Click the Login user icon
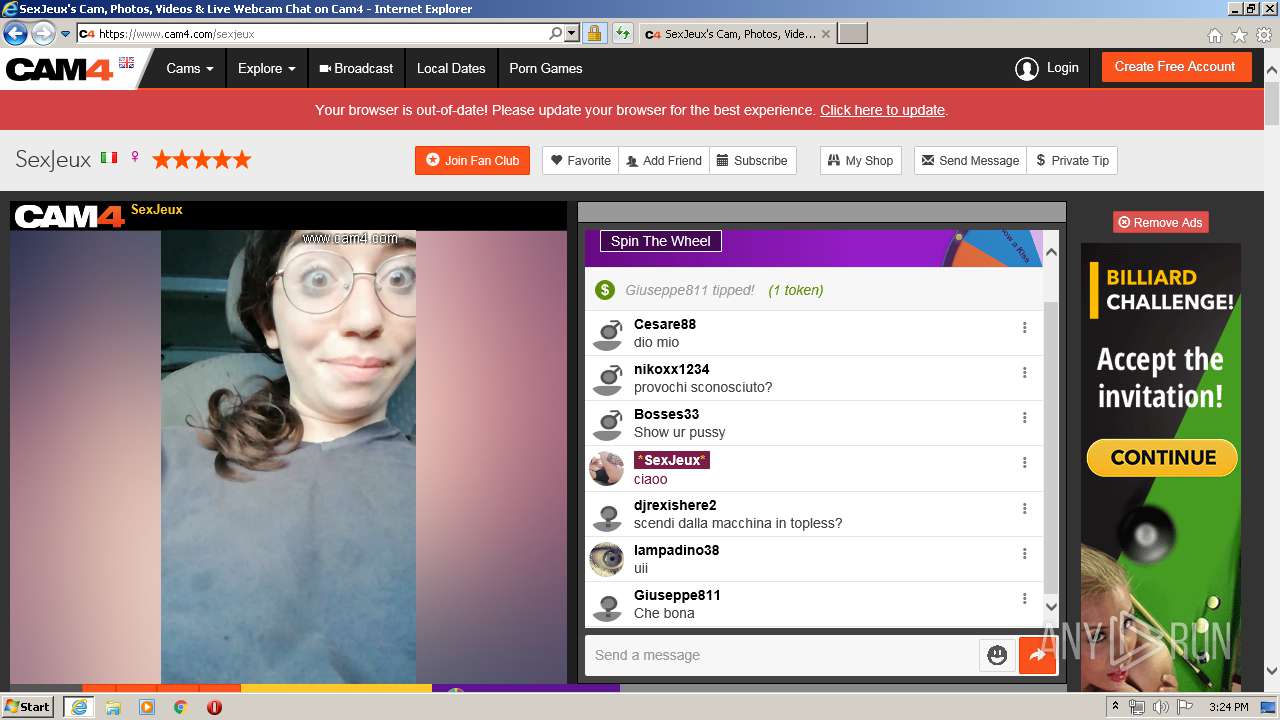1280x720 pixels. click(1026, 68)
